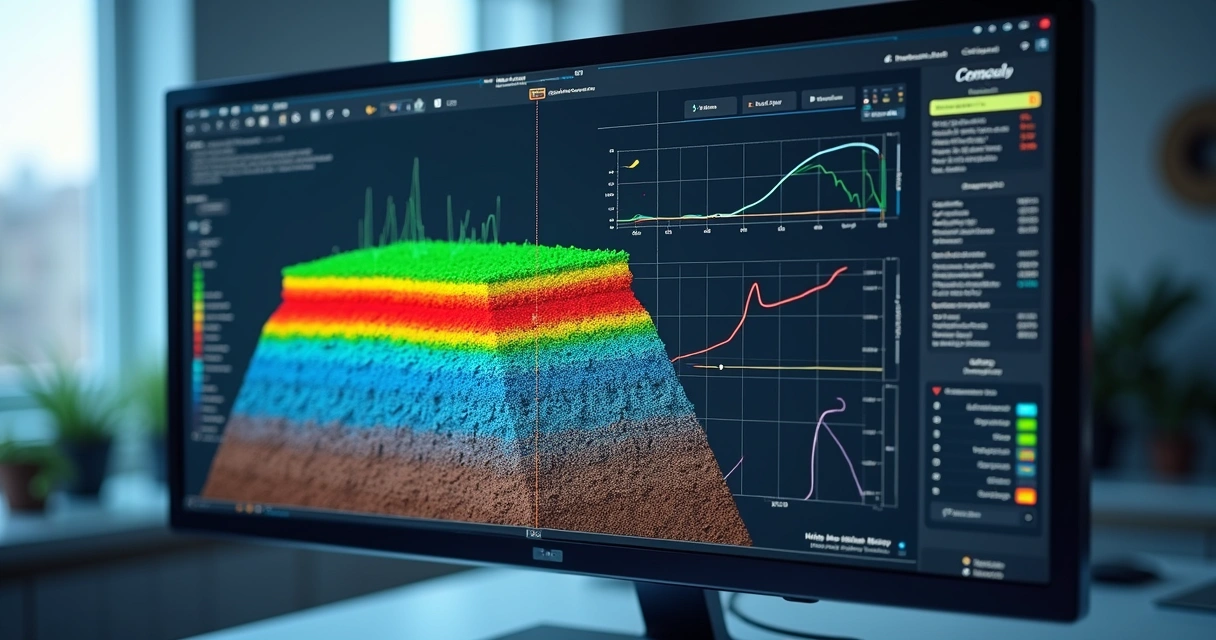Select the first tab button above the chart
Viewport: 1216px width, 640px height.
pos(710,105)
